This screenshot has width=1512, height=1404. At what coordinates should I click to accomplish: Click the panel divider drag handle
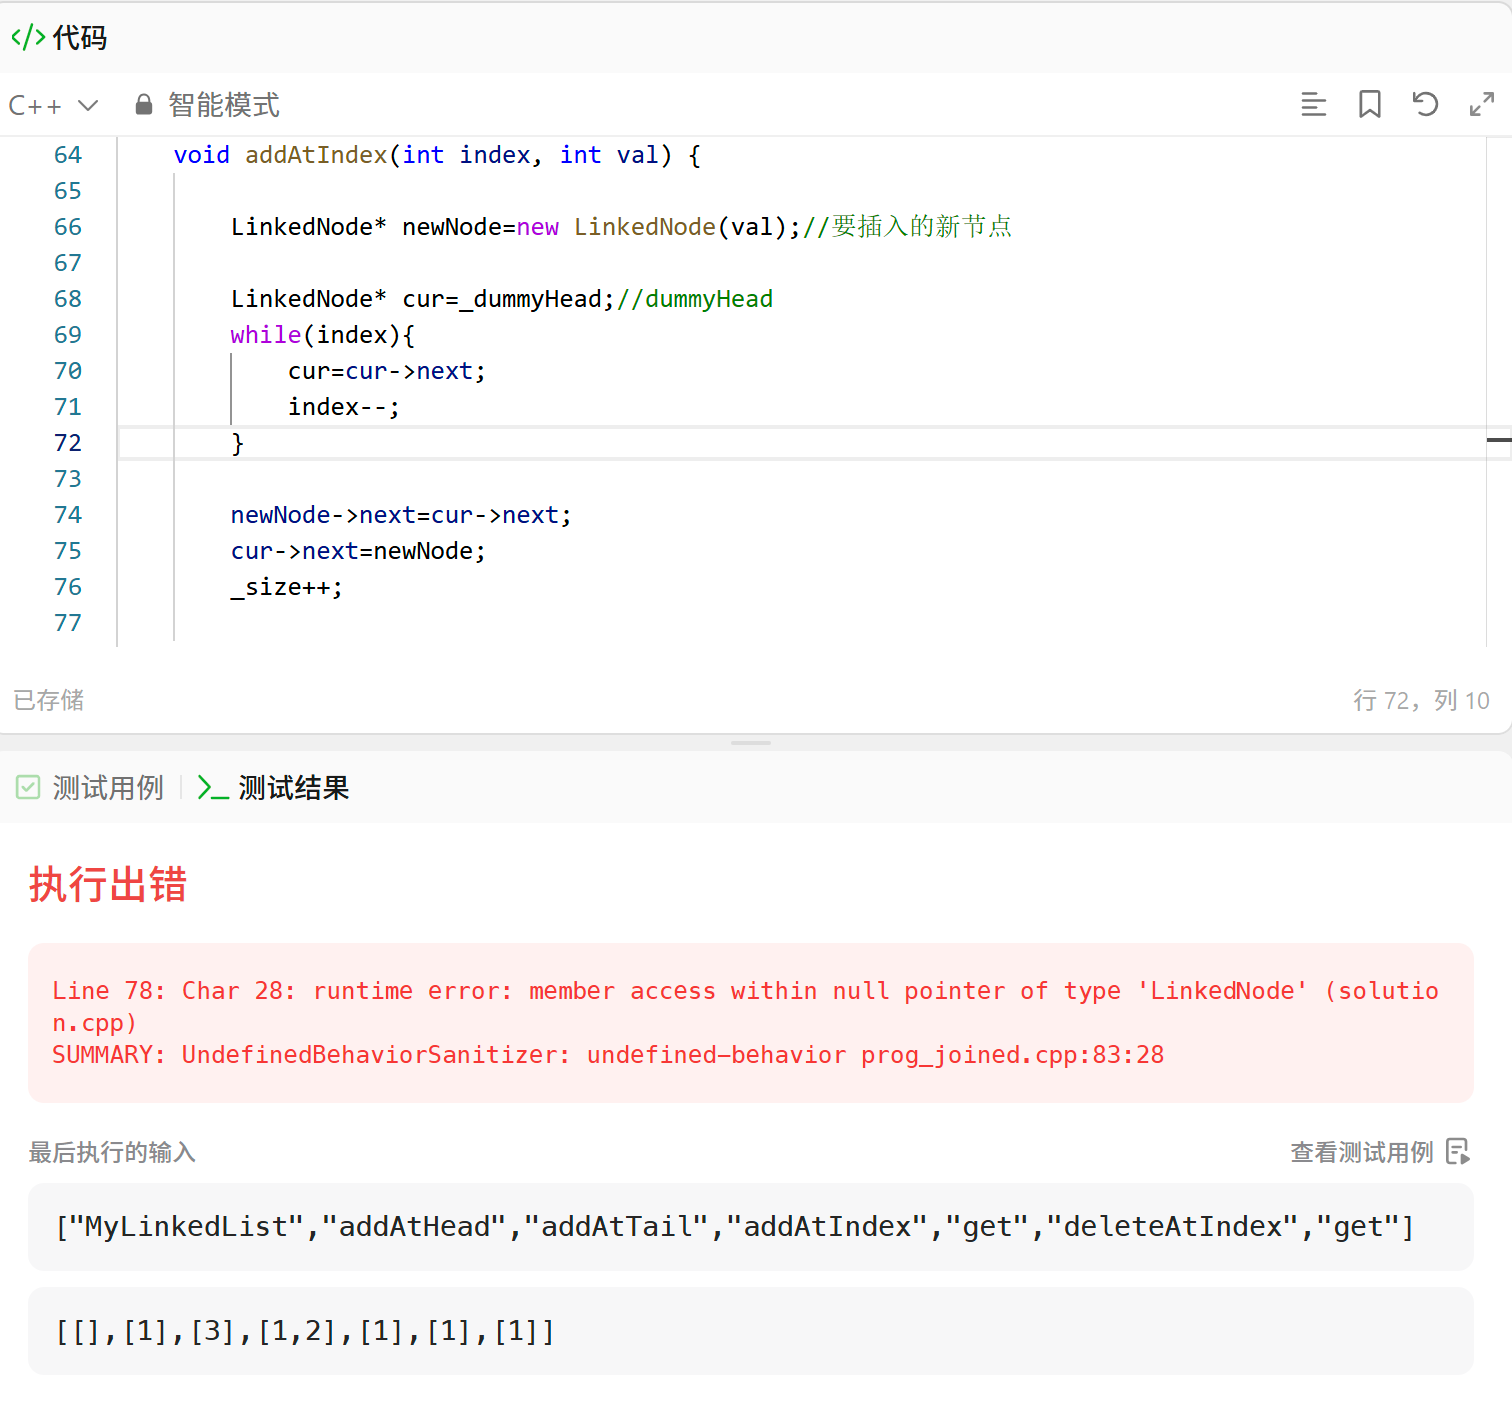(x=751, y=743)
